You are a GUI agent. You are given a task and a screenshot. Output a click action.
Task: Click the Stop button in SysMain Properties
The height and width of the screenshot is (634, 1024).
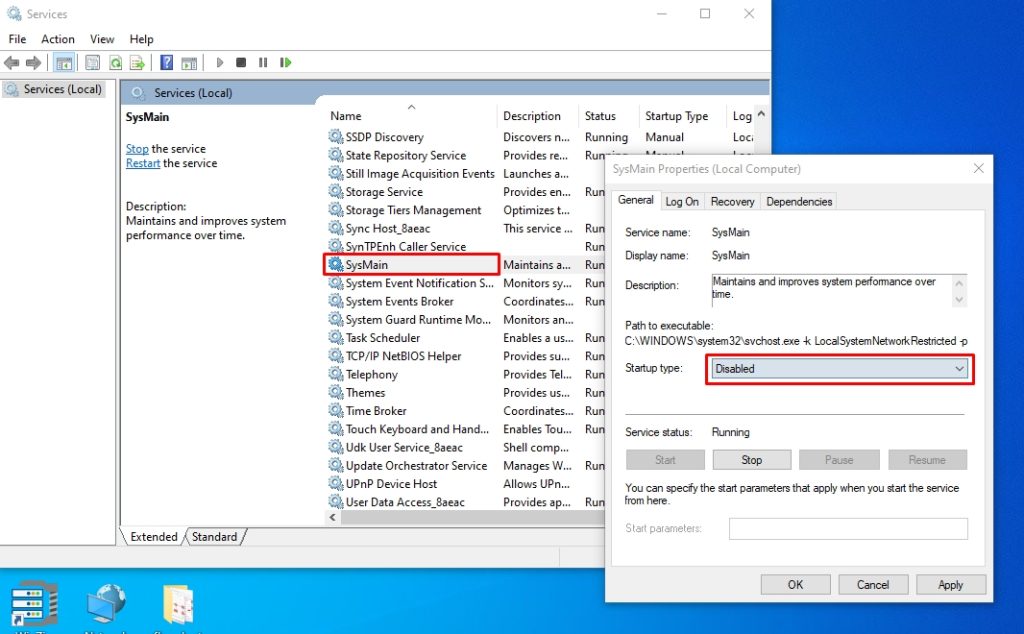click(x=752, y=460)
